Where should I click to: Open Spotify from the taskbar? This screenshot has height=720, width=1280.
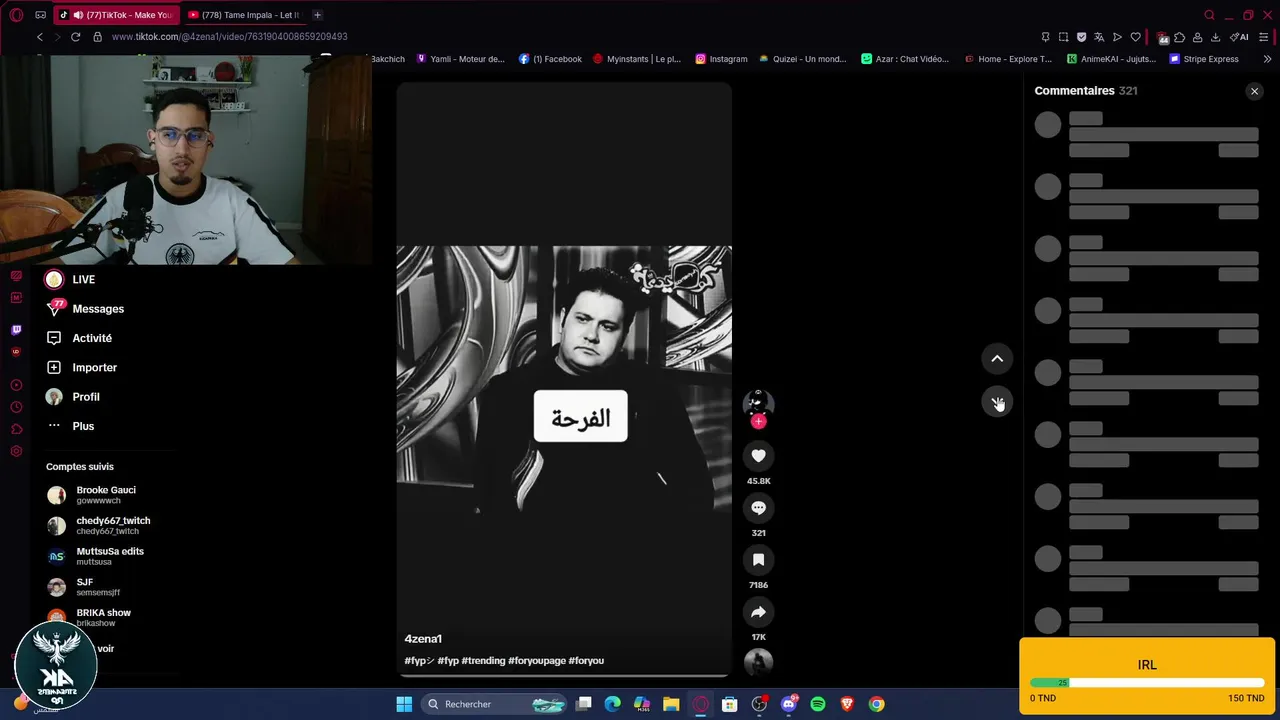817,704
